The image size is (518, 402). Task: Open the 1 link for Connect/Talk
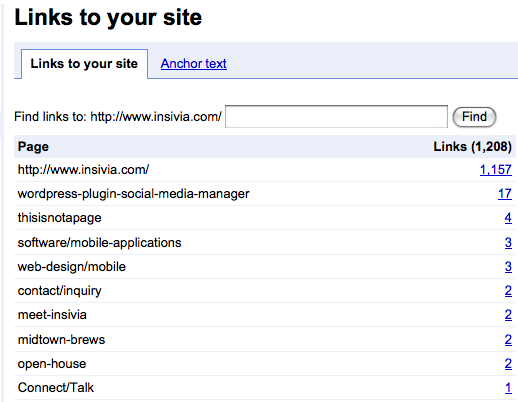[508, 388]
